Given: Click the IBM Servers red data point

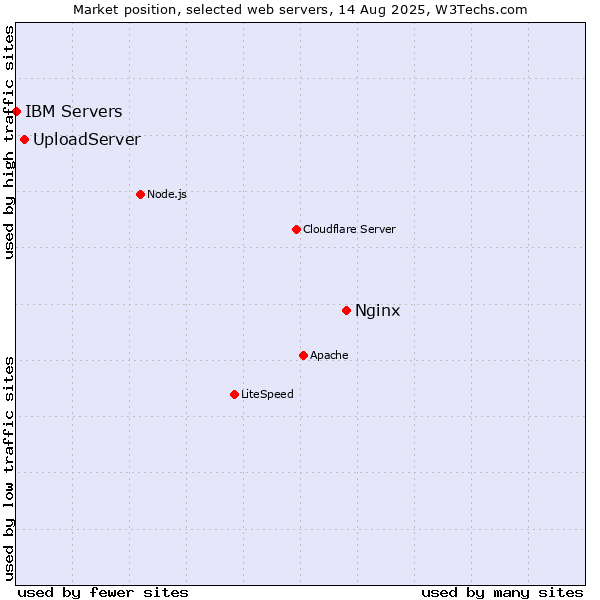Looking at the screenshot, I should (x=16, y=111).
